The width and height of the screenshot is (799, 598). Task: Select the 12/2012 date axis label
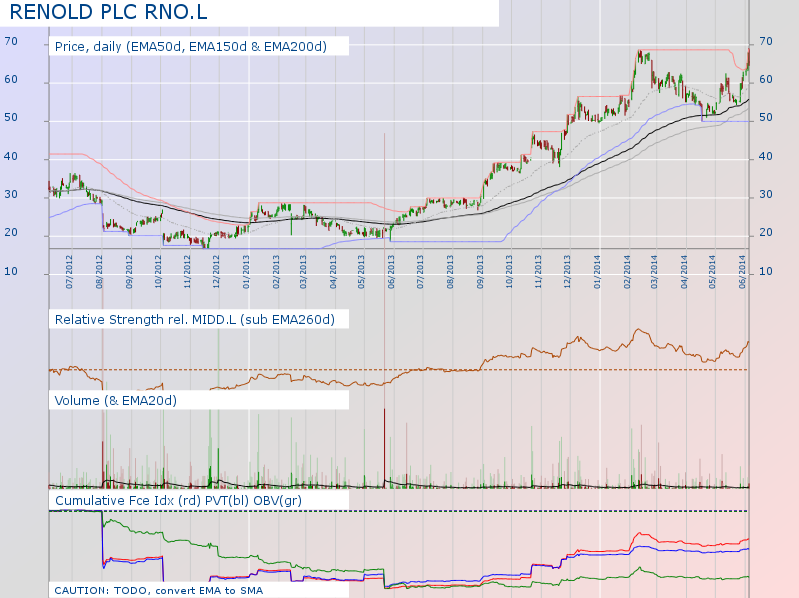[x=216, y=272]
